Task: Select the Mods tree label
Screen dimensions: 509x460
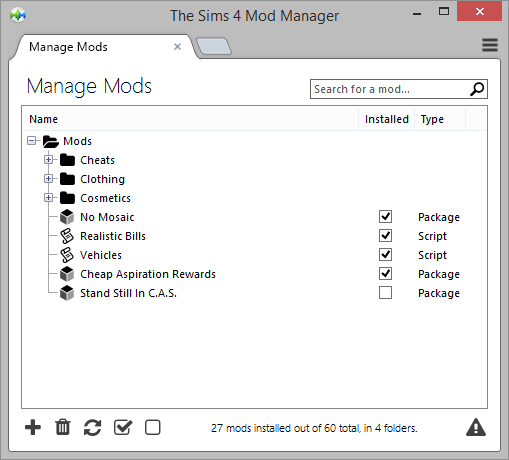Action: 77,141
